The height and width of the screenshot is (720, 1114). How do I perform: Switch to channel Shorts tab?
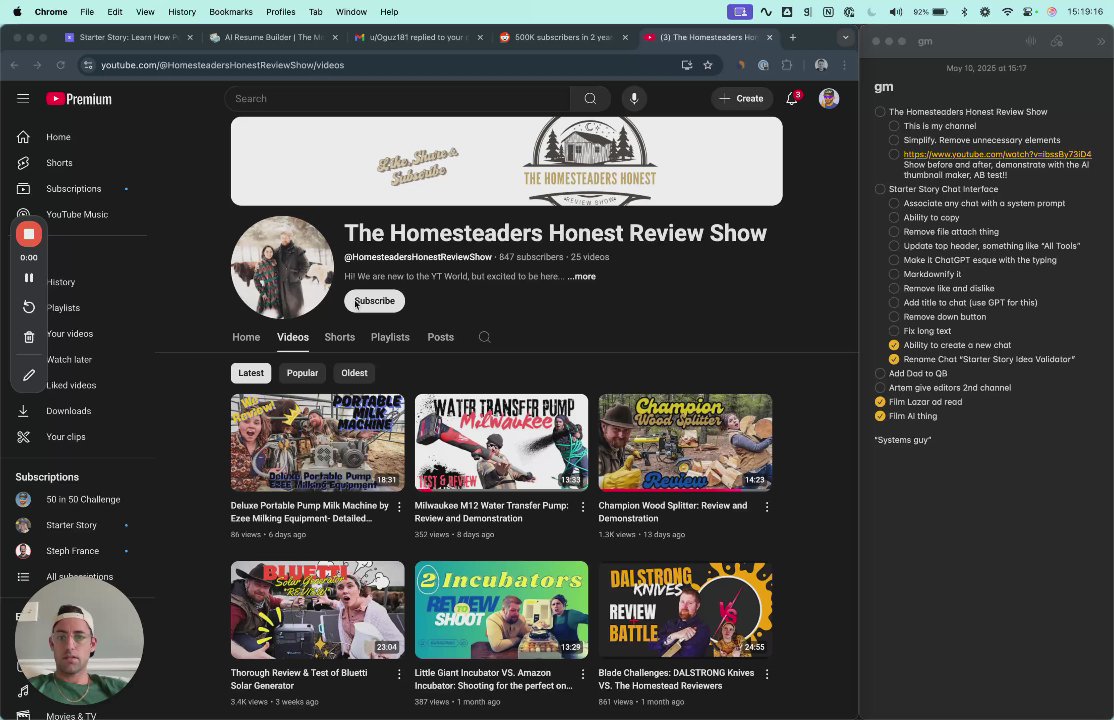tap(340, 337)
